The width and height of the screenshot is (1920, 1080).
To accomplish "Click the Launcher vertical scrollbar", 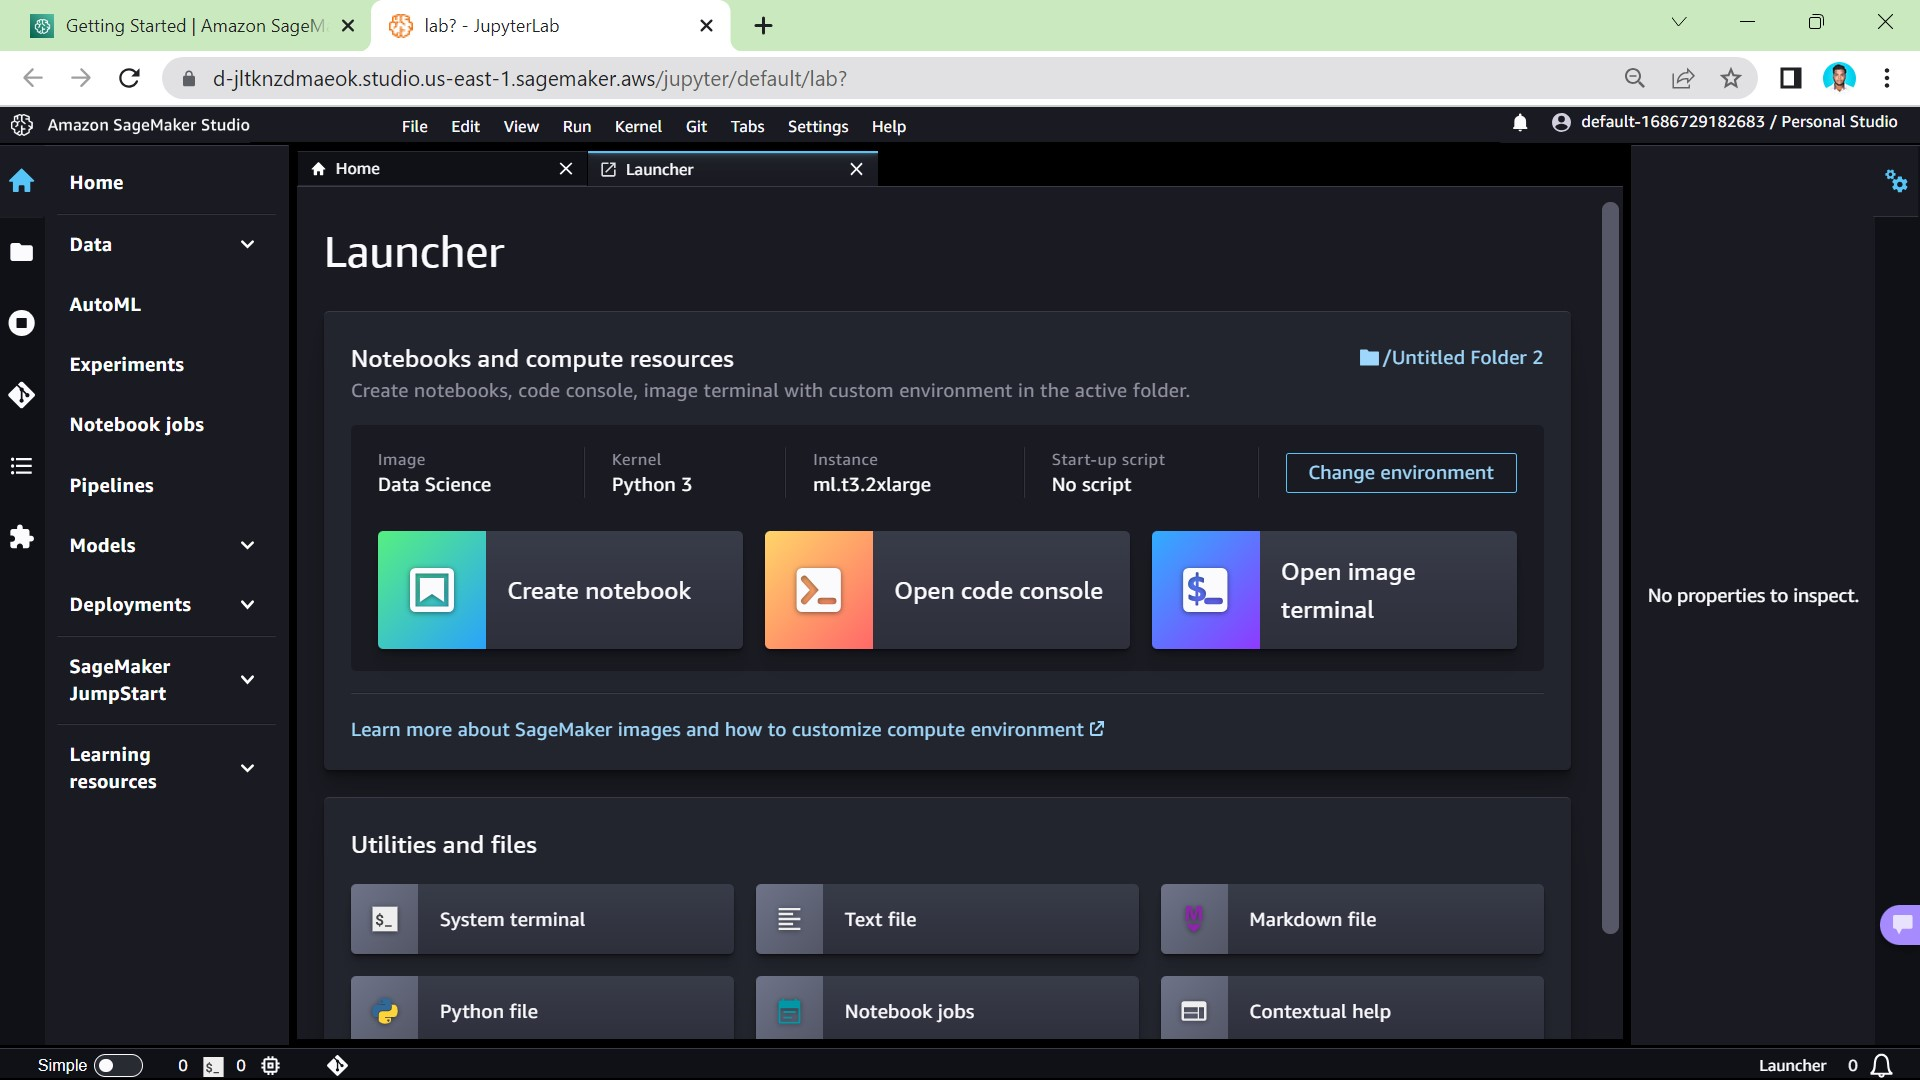I will pyautogui.click(x=1609, y=570).
